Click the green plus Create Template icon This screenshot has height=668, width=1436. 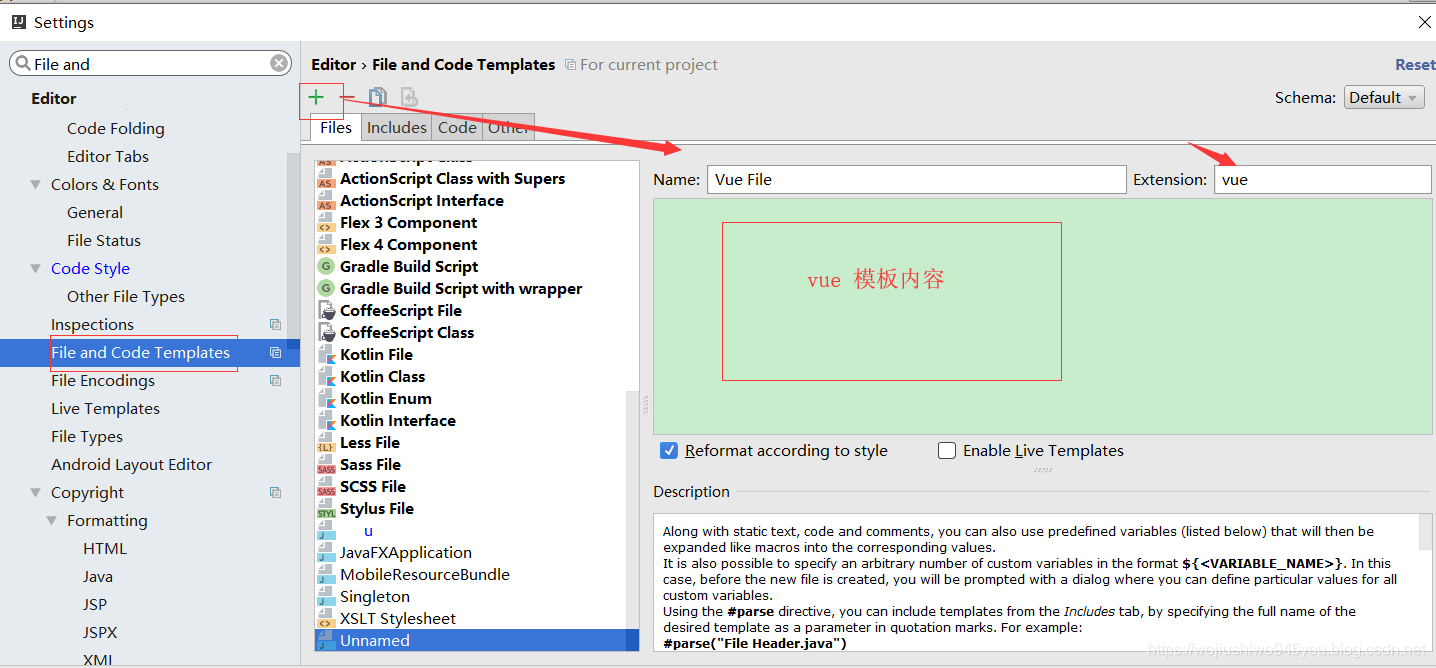click(316, 97)
